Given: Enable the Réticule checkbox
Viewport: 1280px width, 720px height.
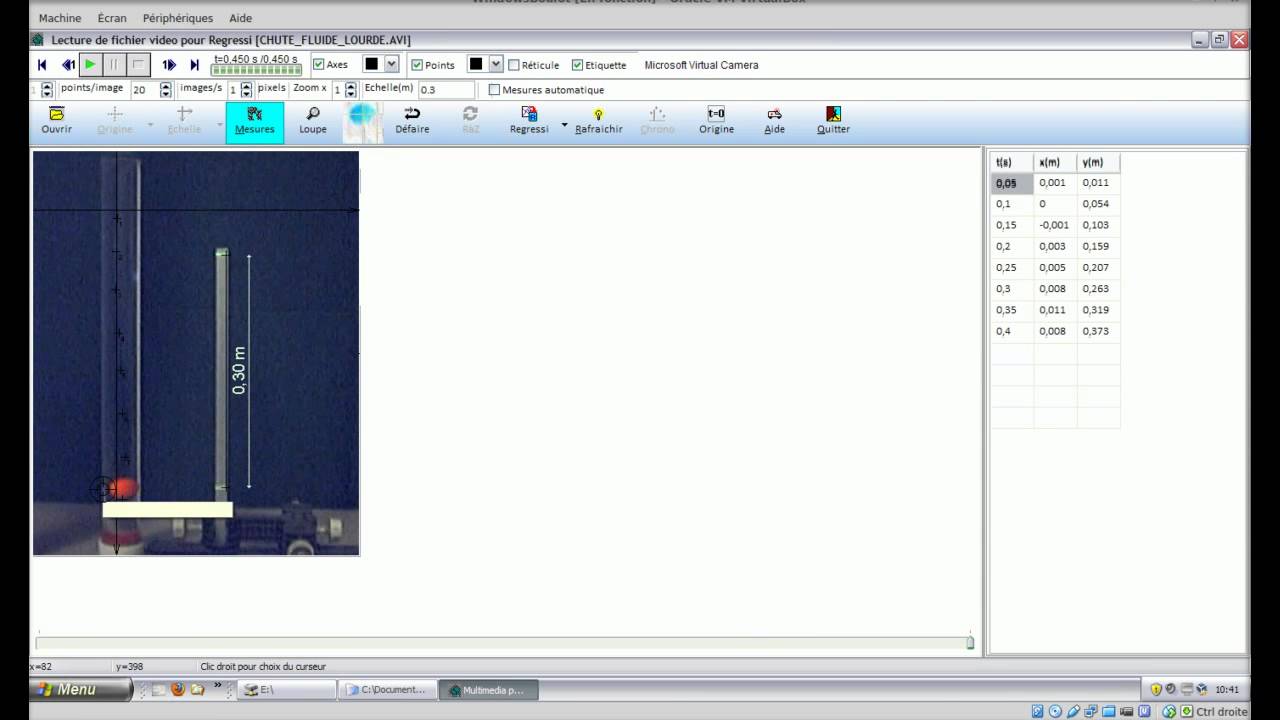Looking at the screenshot, I should 514,65.
